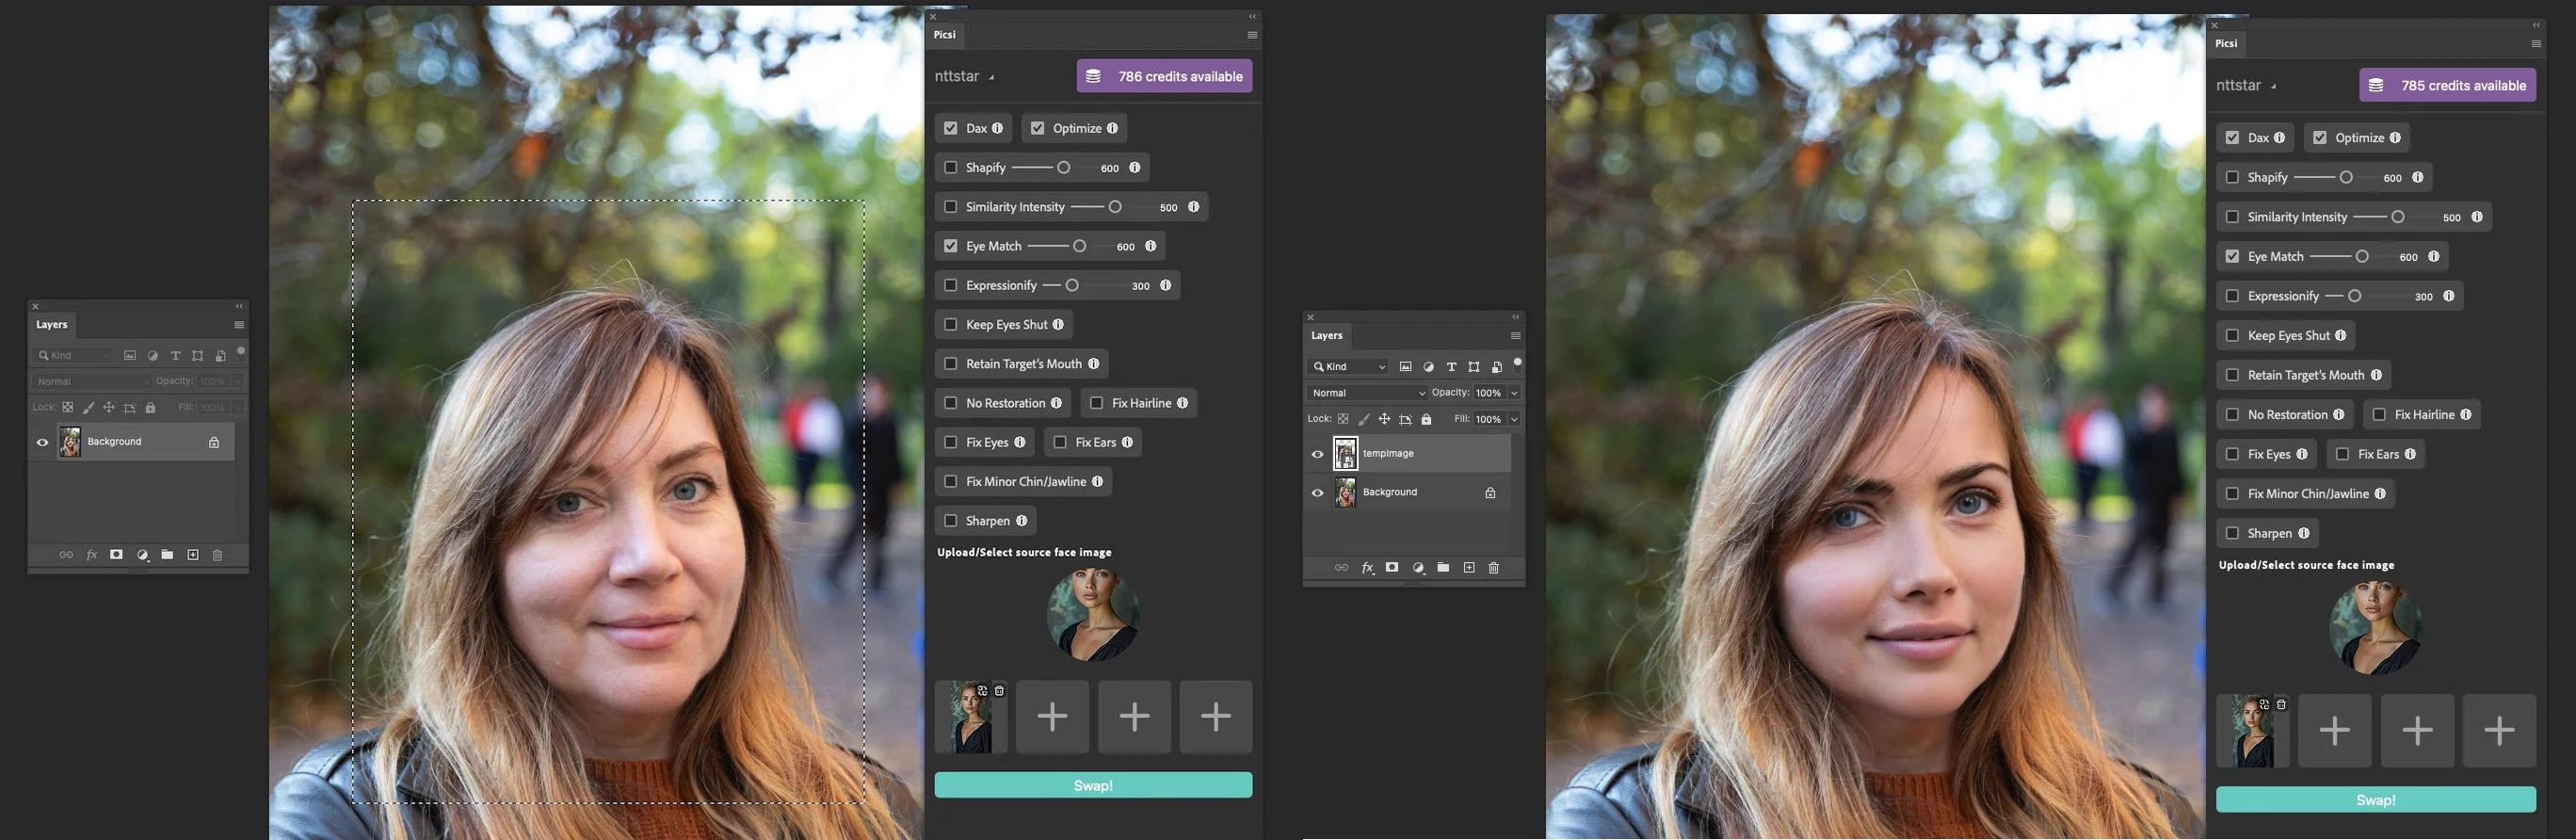Click the 785 credits available button
Image resolution: width=2576 pixels, height=840 pixels.
point(2447,86)
